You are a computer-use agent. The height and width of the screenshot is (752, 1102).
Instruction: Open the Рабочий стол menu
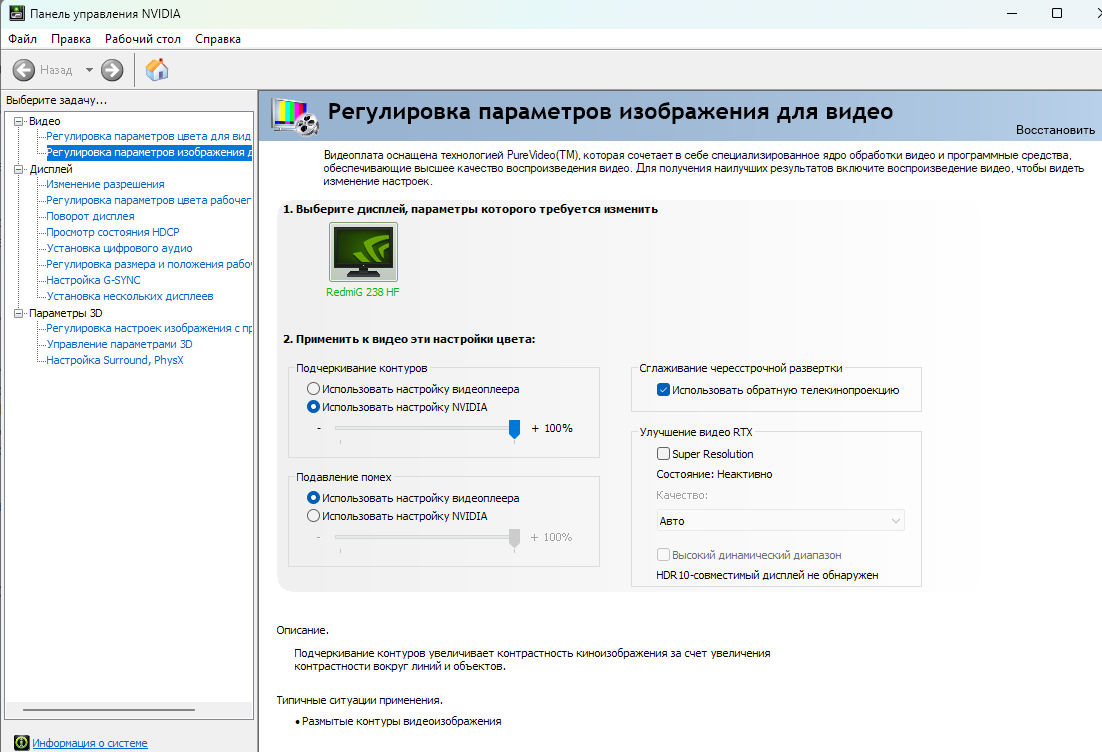pyautogui.click(x=143, y=39)
